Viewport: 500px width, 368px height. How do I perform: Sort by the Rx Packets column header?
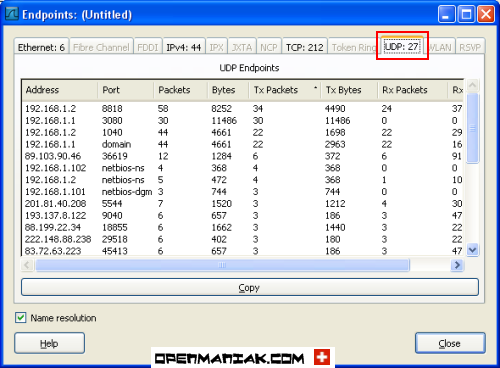click(412, 90)
